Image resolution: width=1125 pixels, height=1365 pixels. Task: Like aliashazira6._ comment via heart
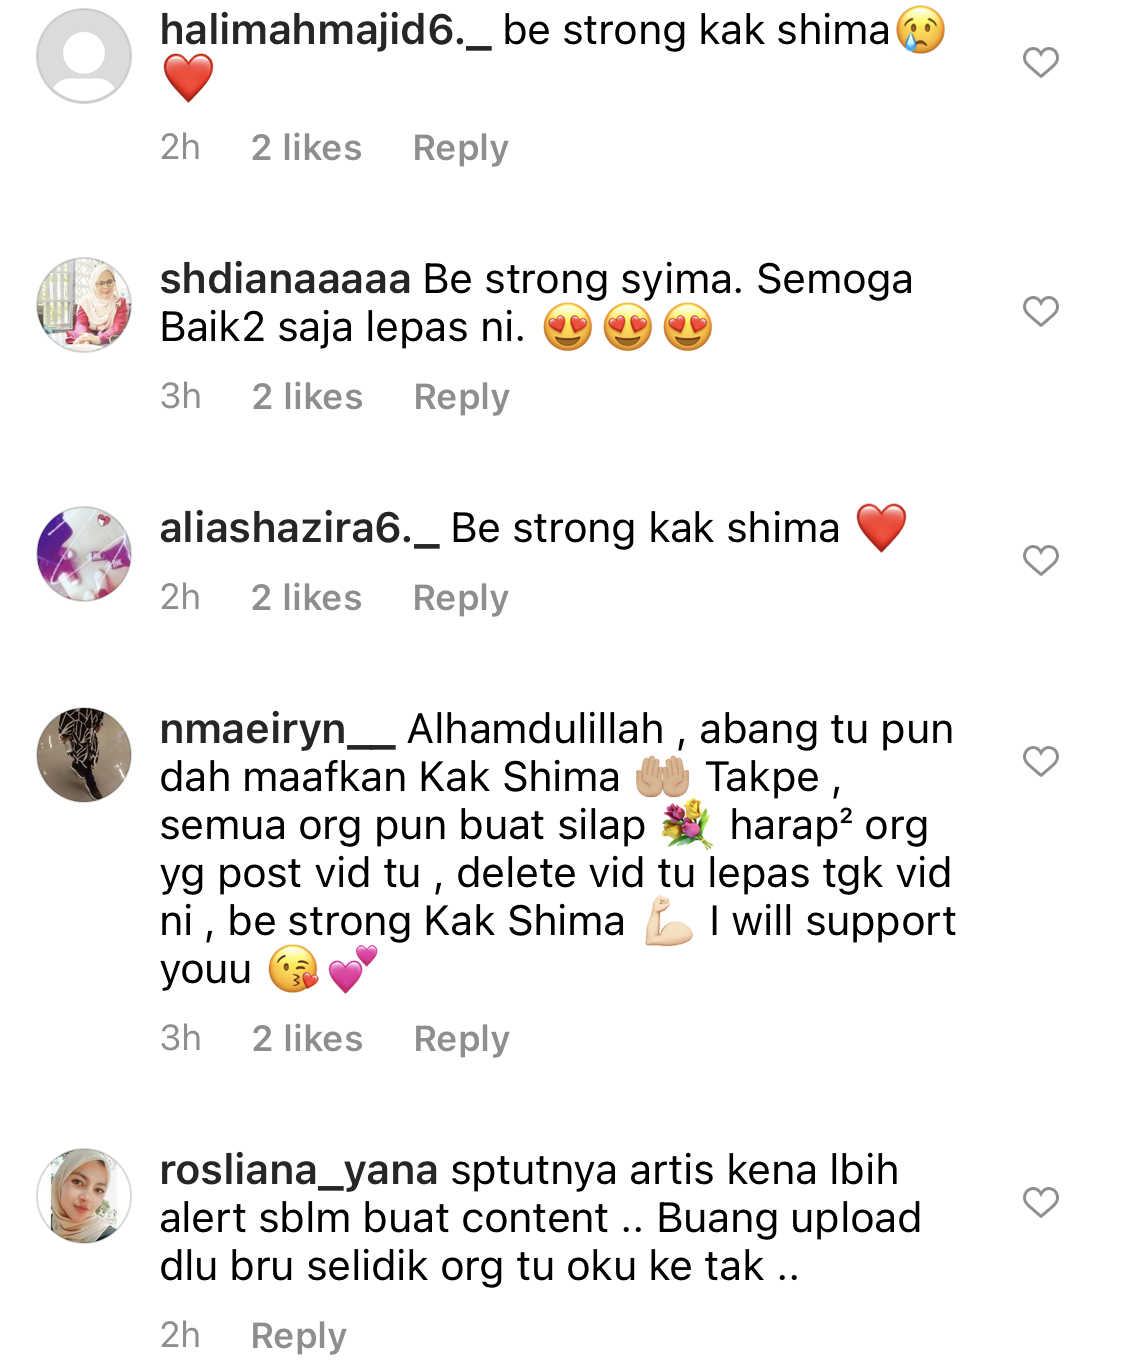(1040, 560)
